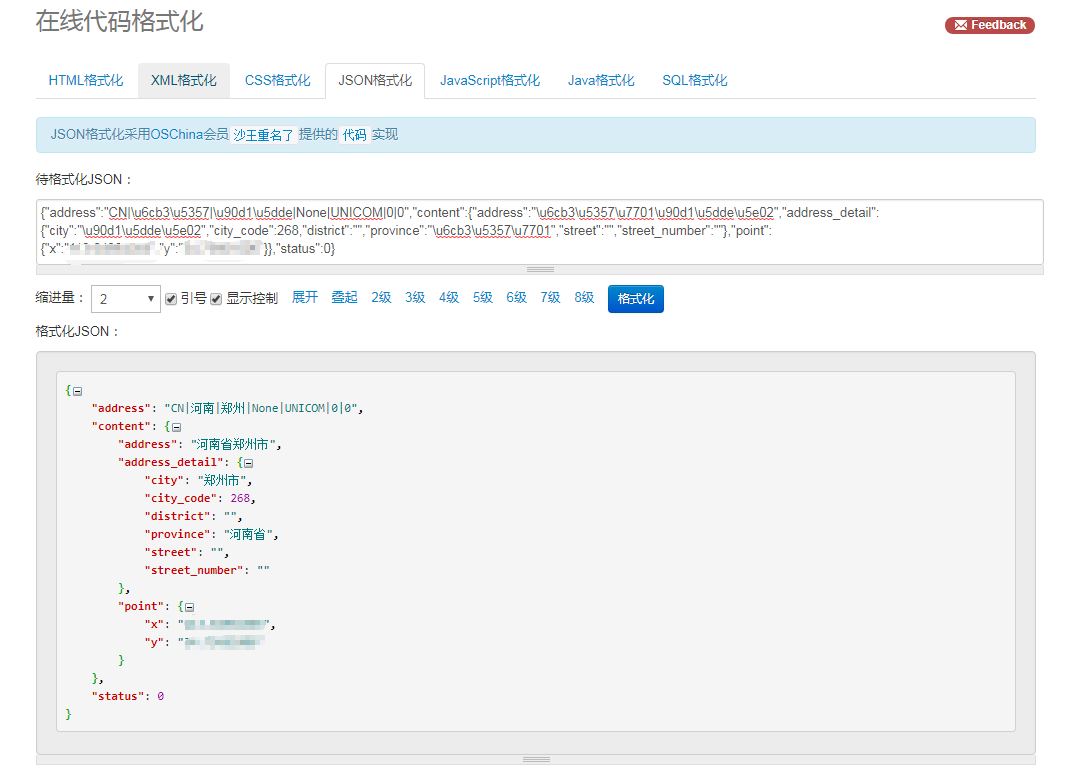Click the content "address" value 河南省郑州市
The height and width of the screenshot is (775, 1088).
coord(232,444)
